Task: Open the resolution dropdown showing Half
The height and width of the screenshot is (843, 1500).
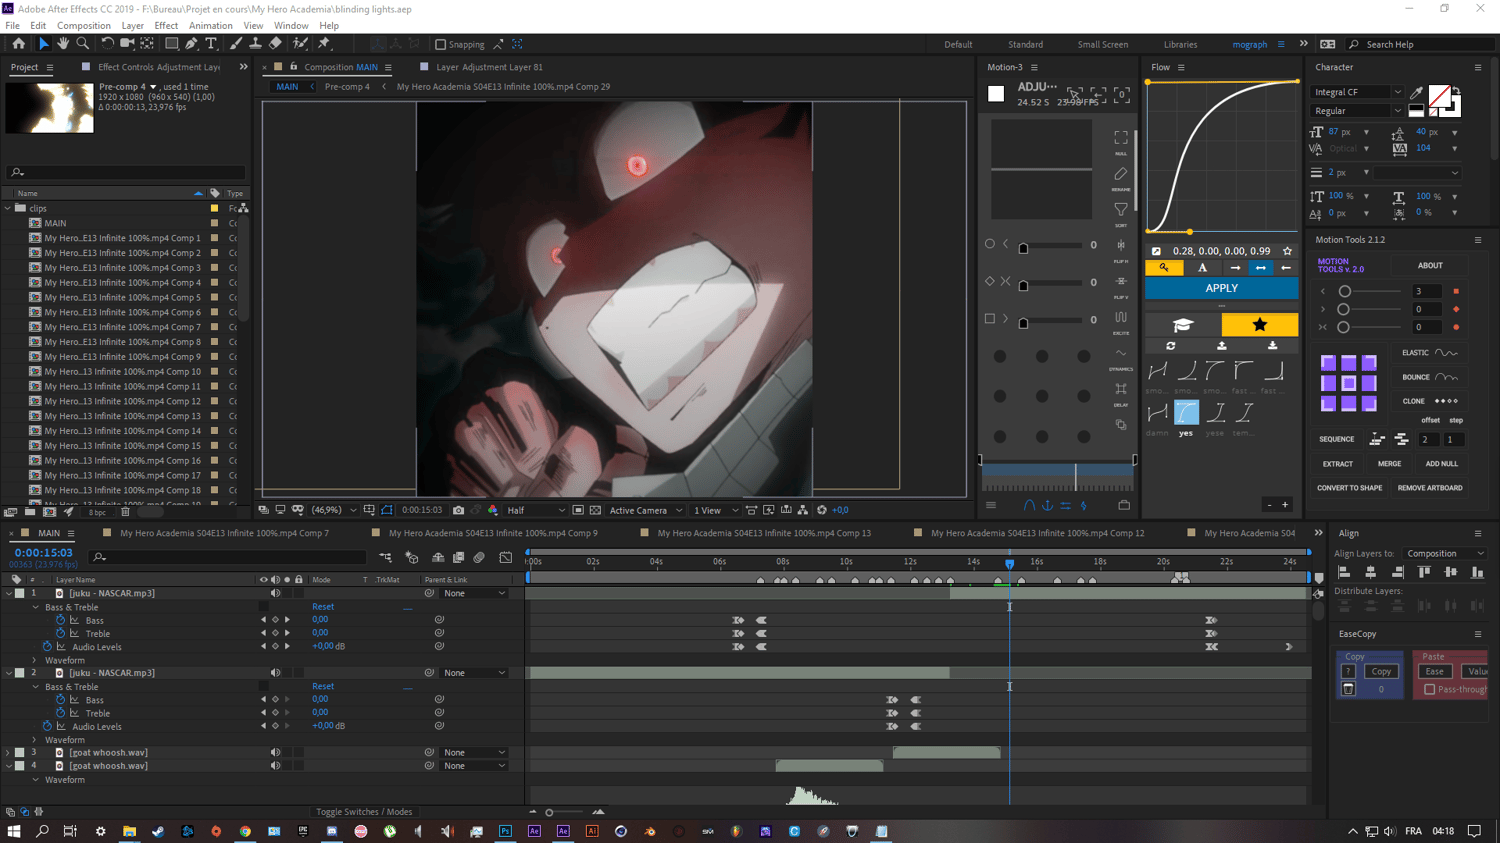Action: [x=535, y=510]
